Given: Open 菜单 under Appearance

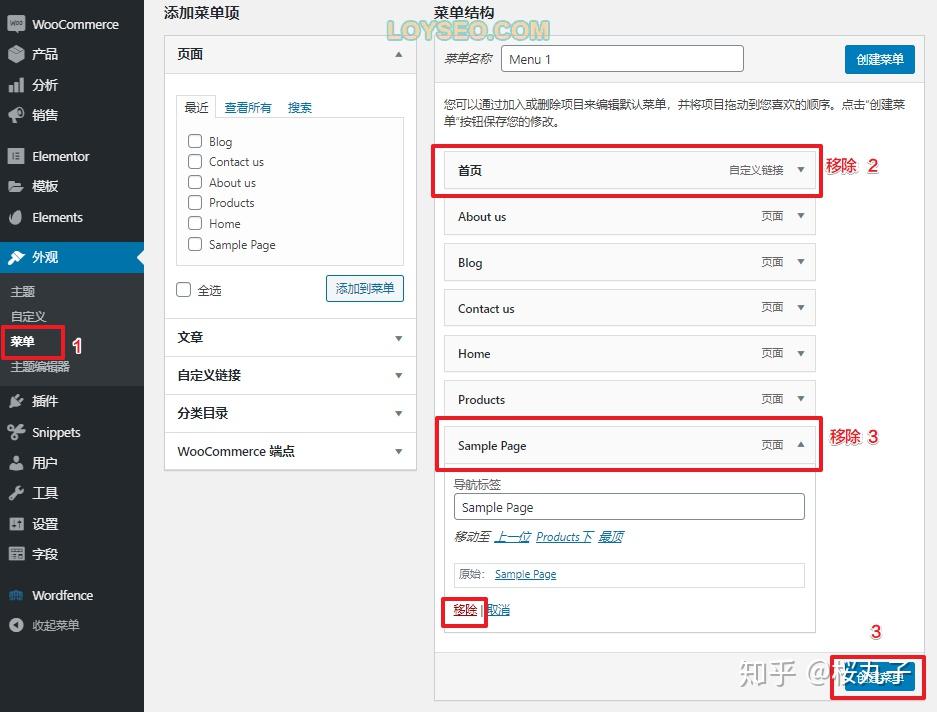Looking at the screenshot, I should click(23, 341).
